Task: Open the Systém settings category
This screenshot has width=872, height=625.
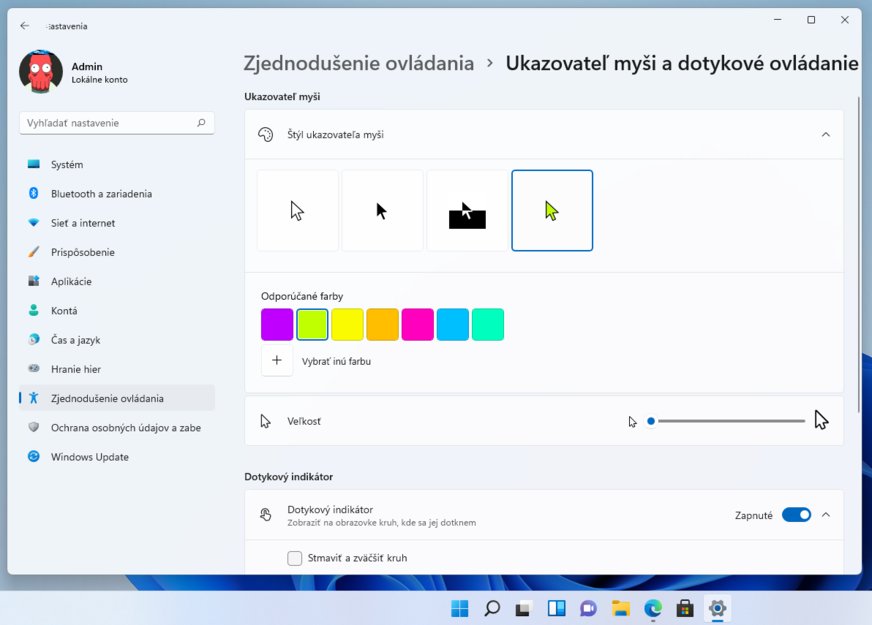Action: coord(67,164)
